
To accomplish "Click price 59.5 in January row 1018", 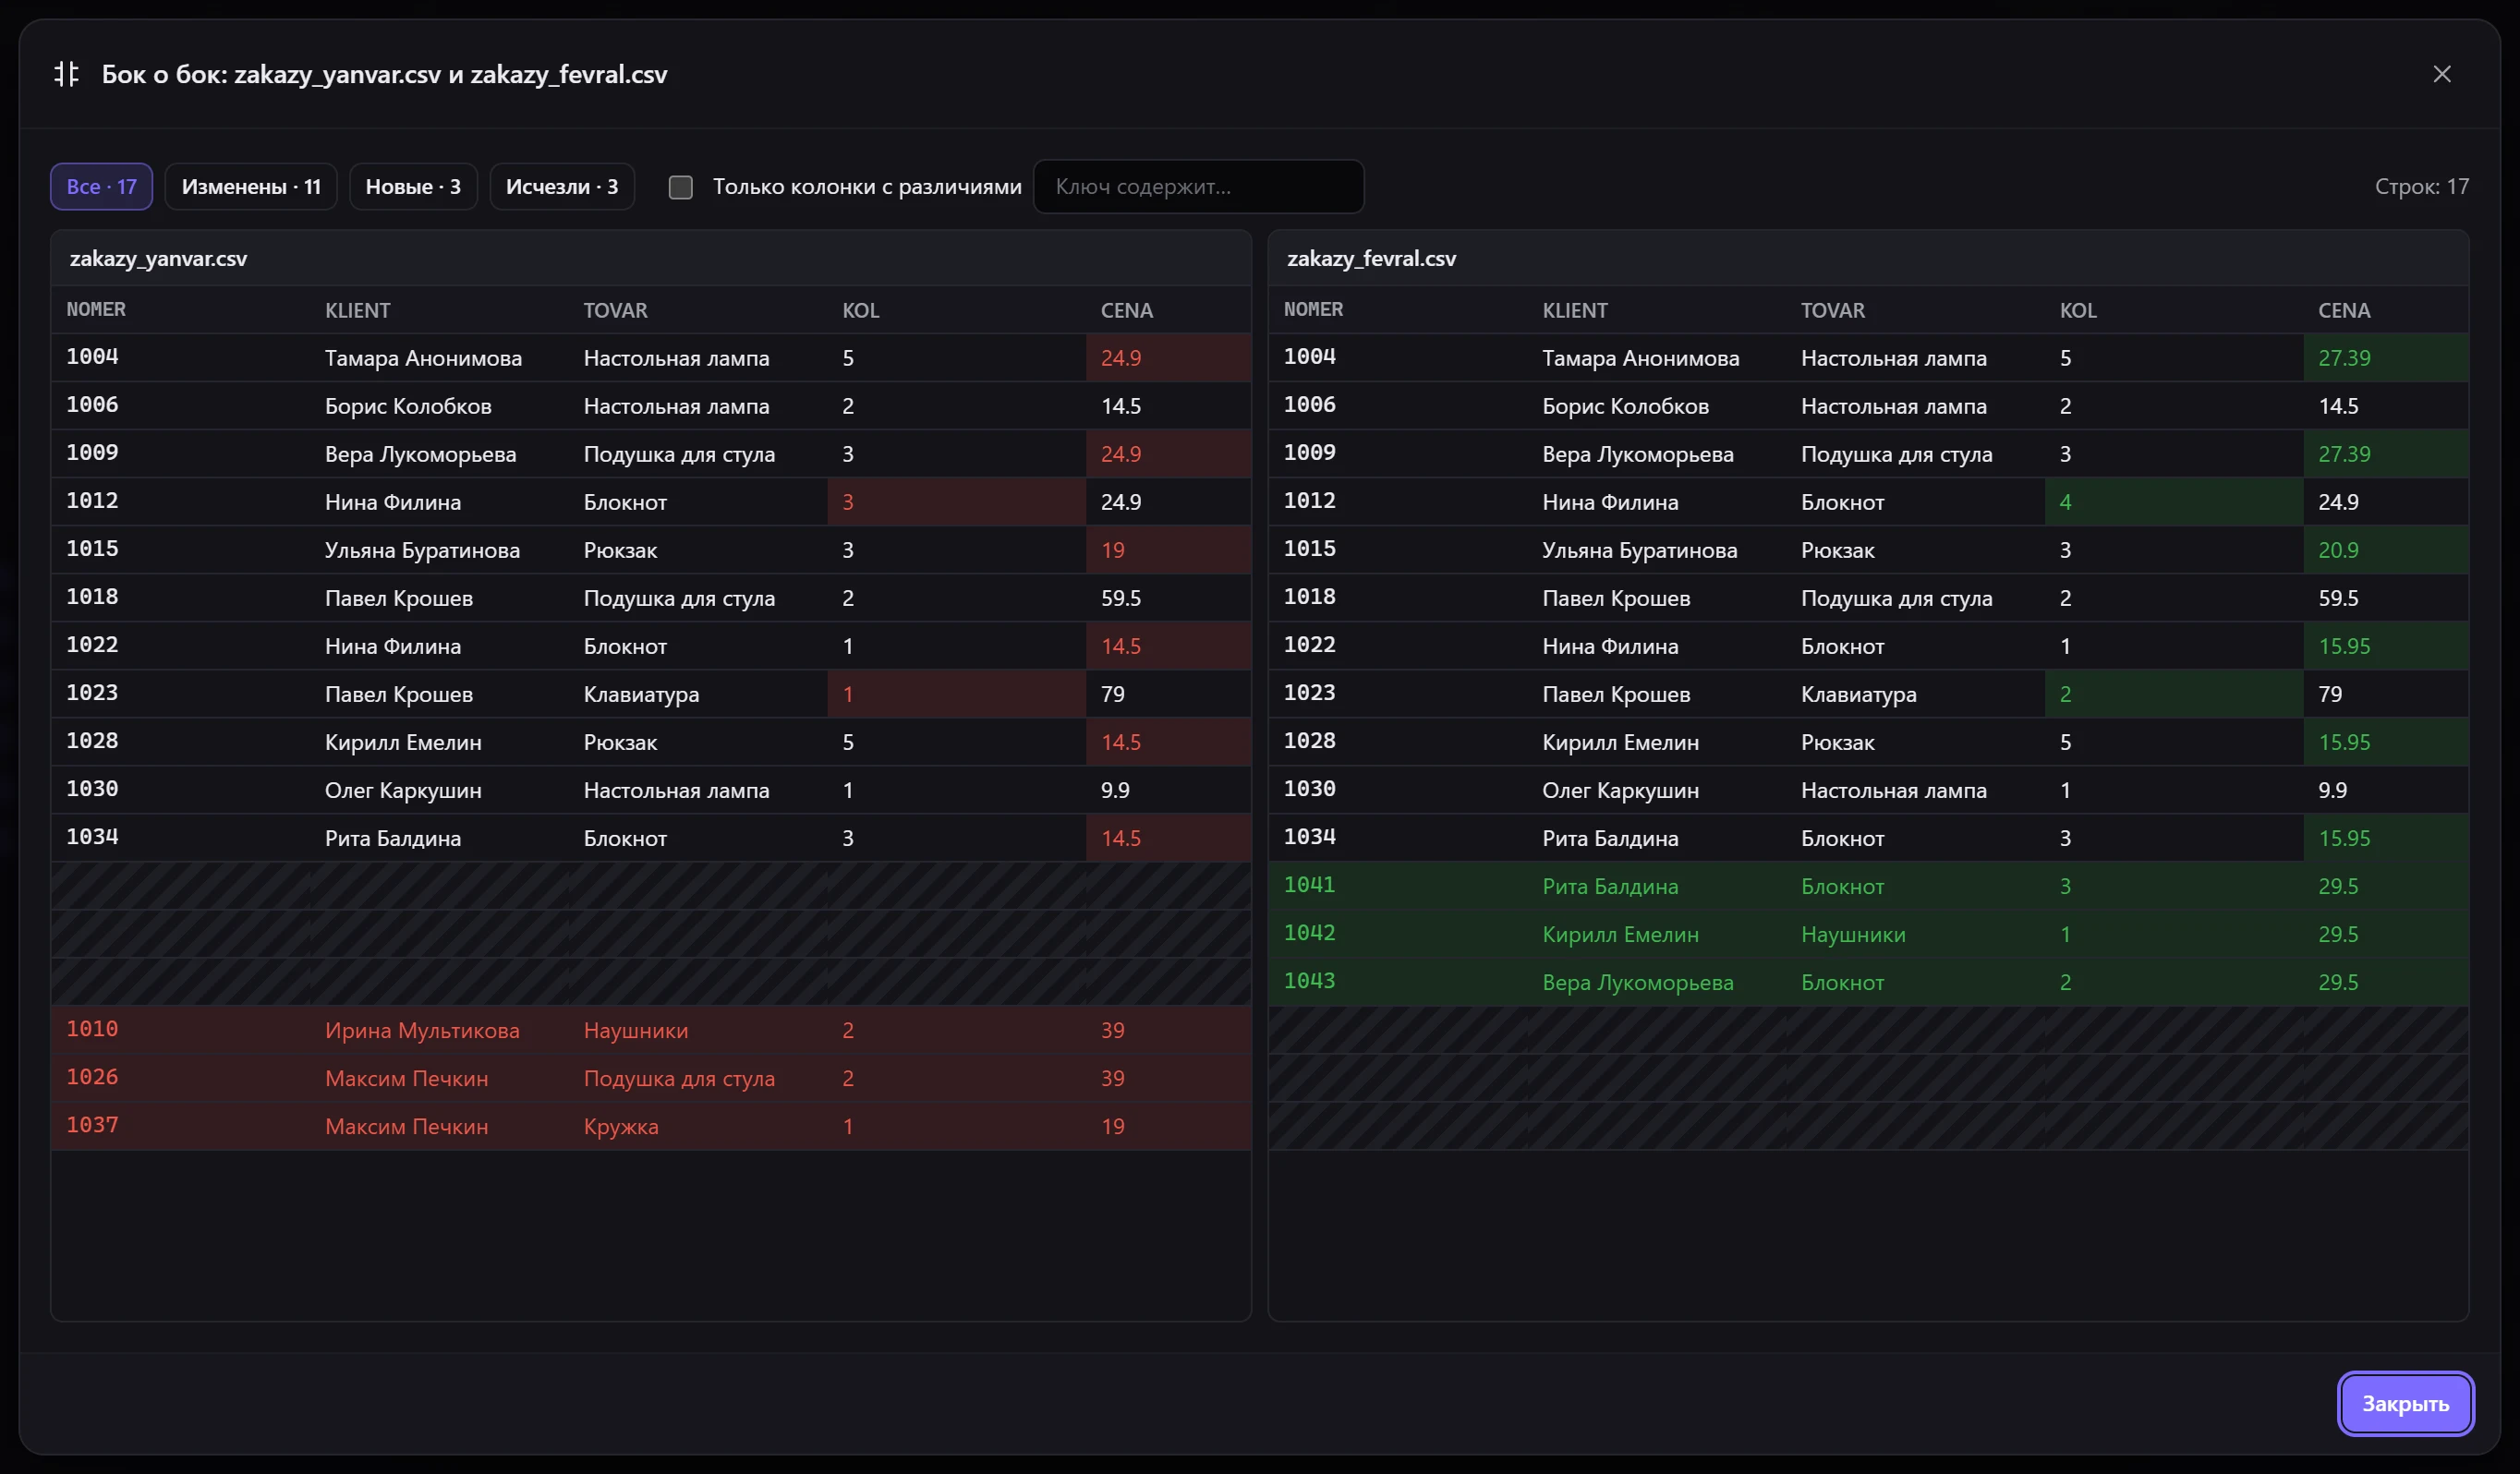I will click(x=1120, y=598).
